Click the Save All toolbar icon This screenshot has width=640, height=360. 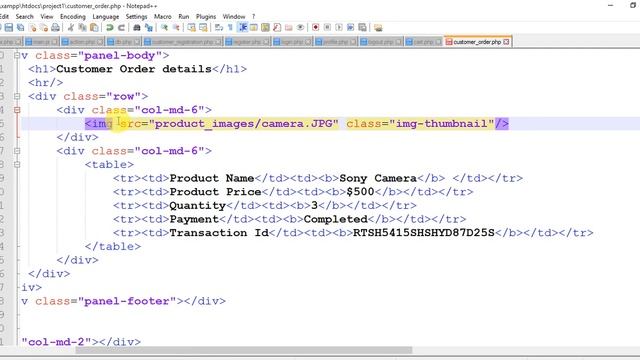pyautogui.click(x=20, y=28)
